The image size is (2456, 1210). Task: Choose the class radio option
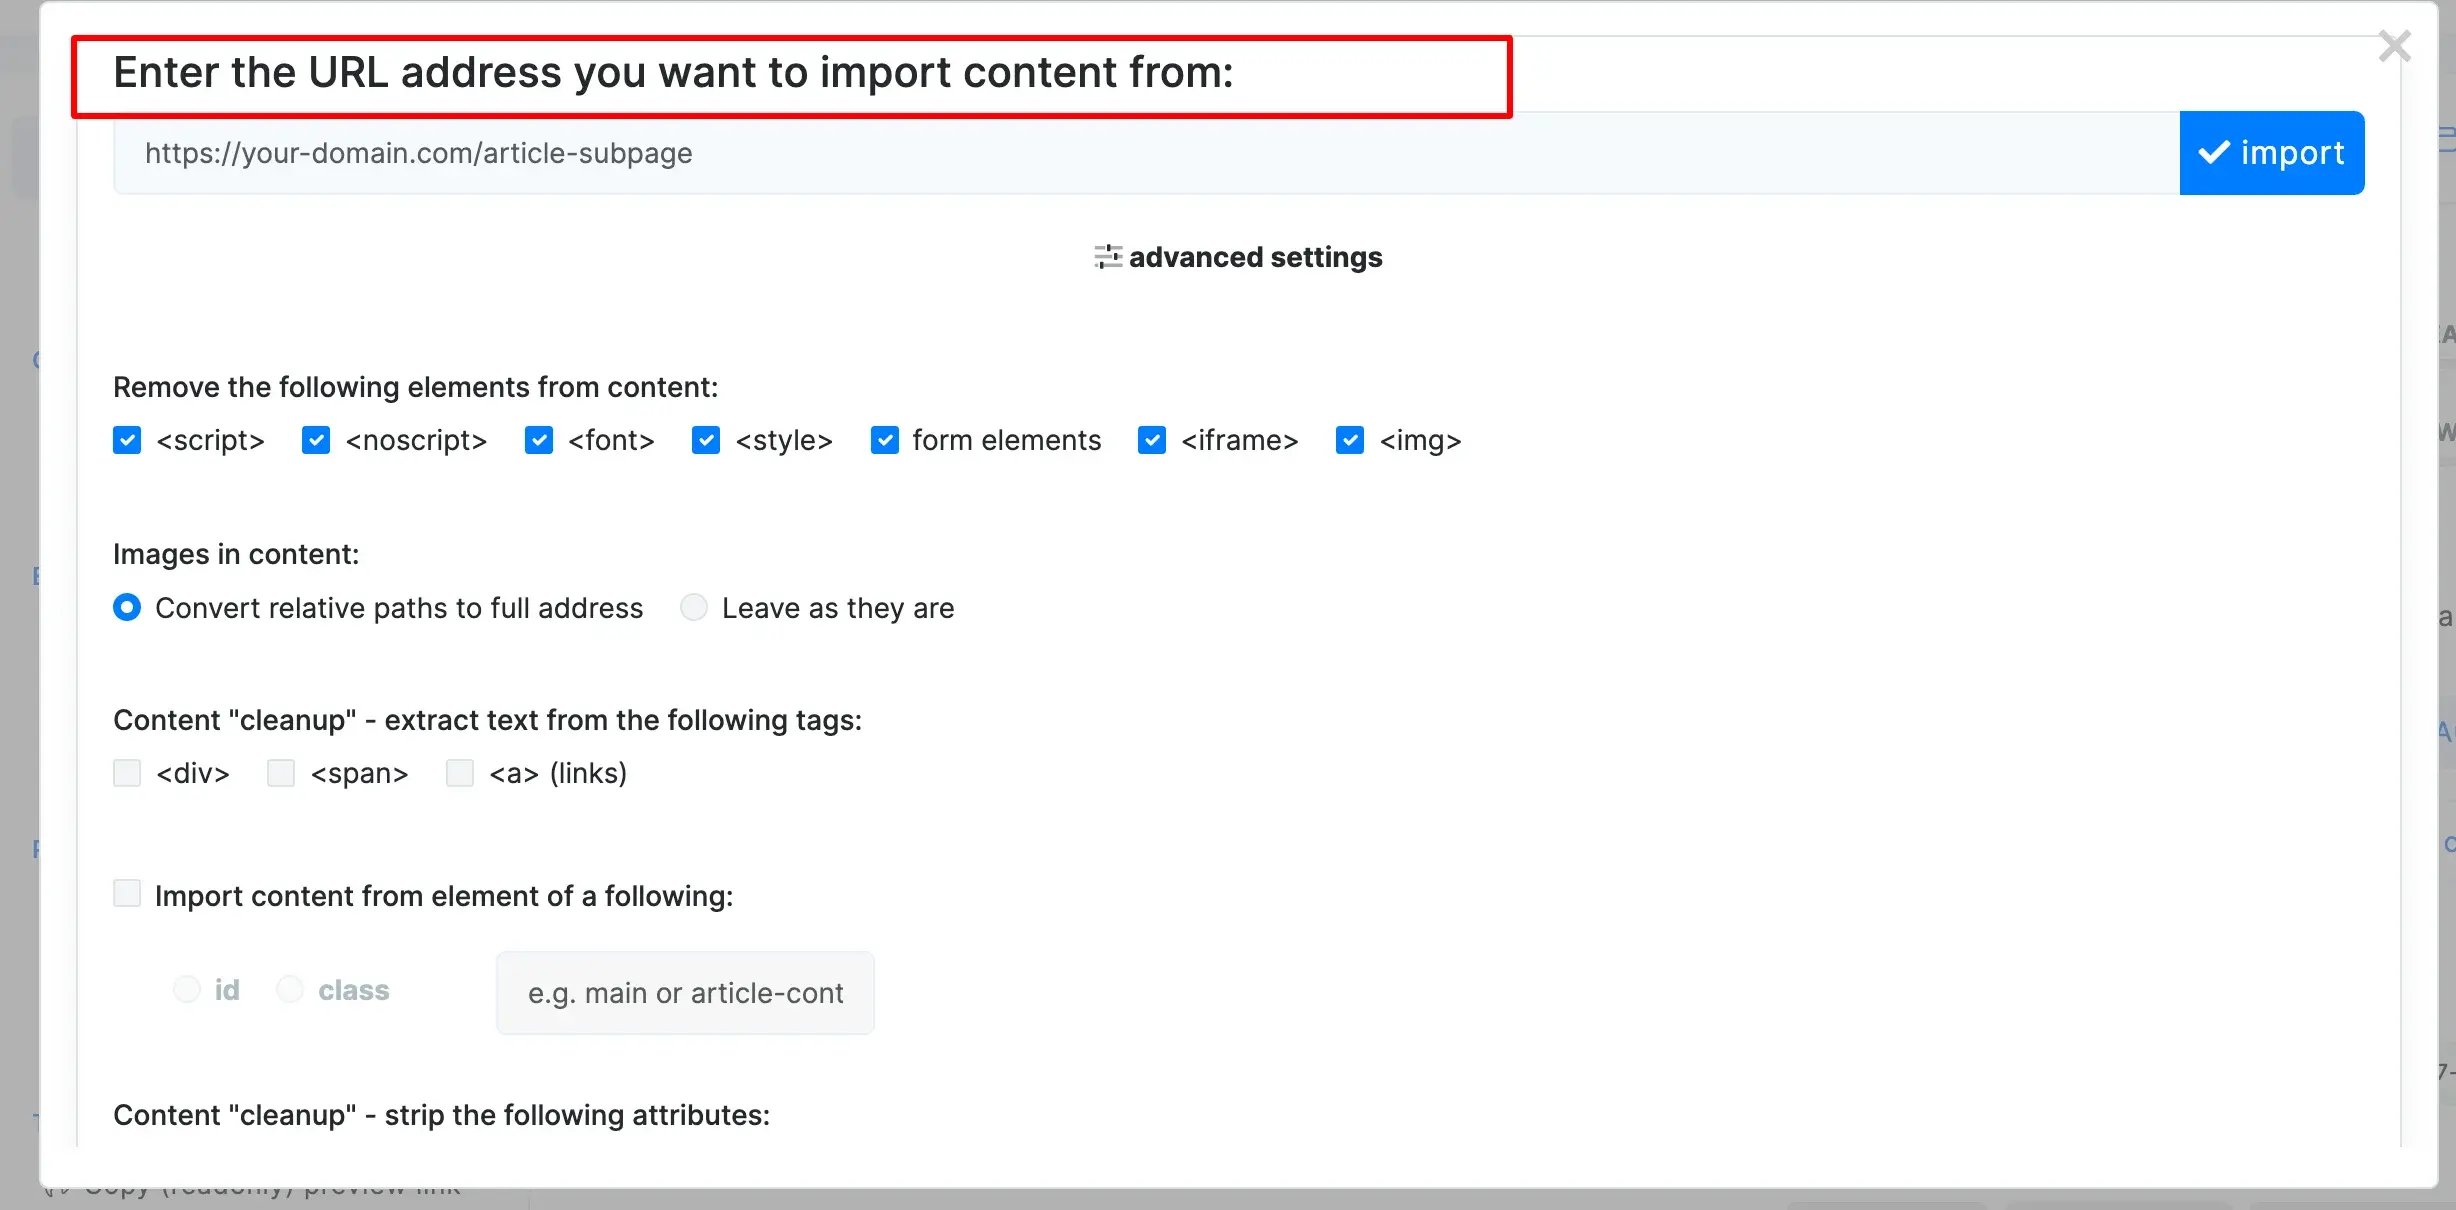tap(290, 989)
